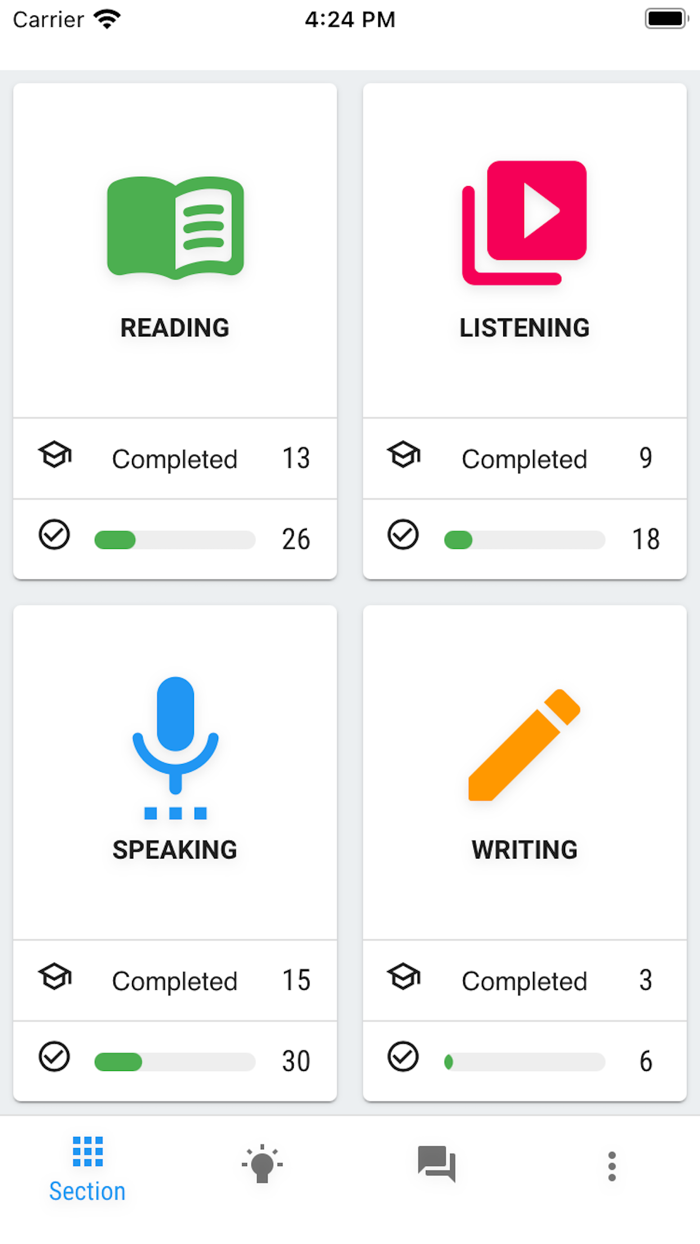700x1244 pixels.
Task: Open the three-dot overflow menu
Action: (611, 1165)
